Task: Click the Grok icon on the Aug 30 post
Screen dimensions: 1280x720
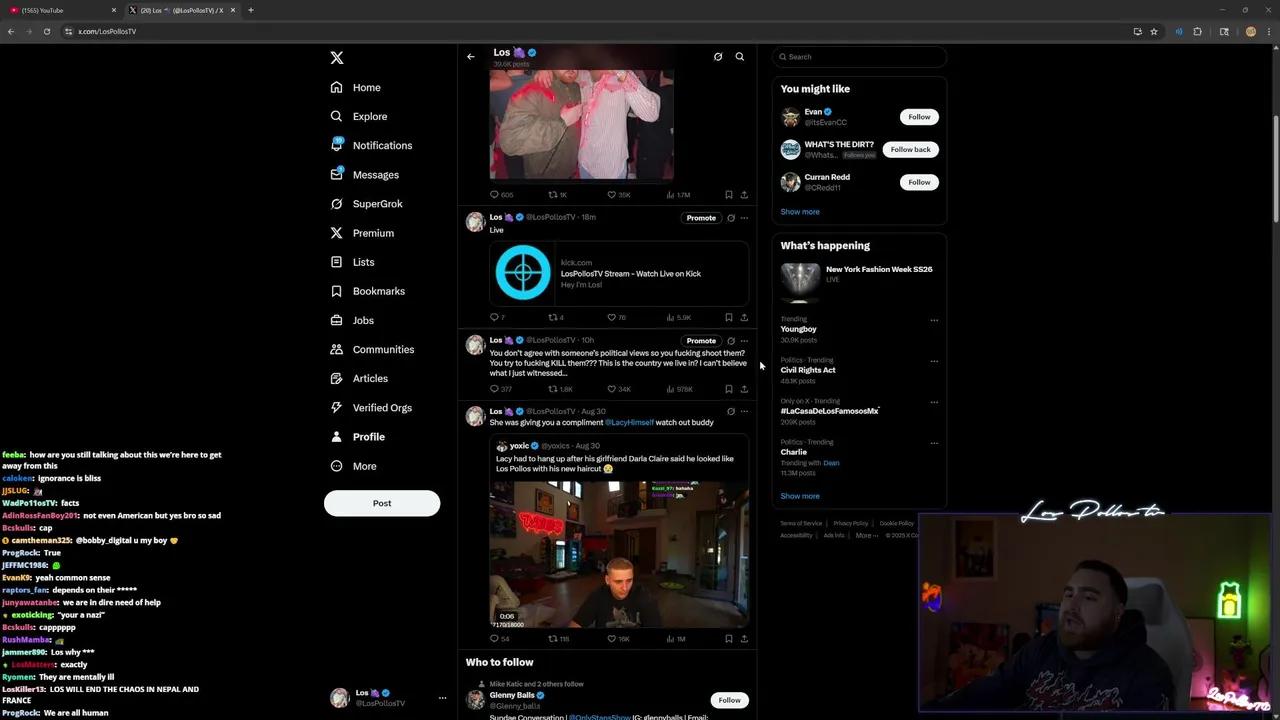Action: pos(731,412)
